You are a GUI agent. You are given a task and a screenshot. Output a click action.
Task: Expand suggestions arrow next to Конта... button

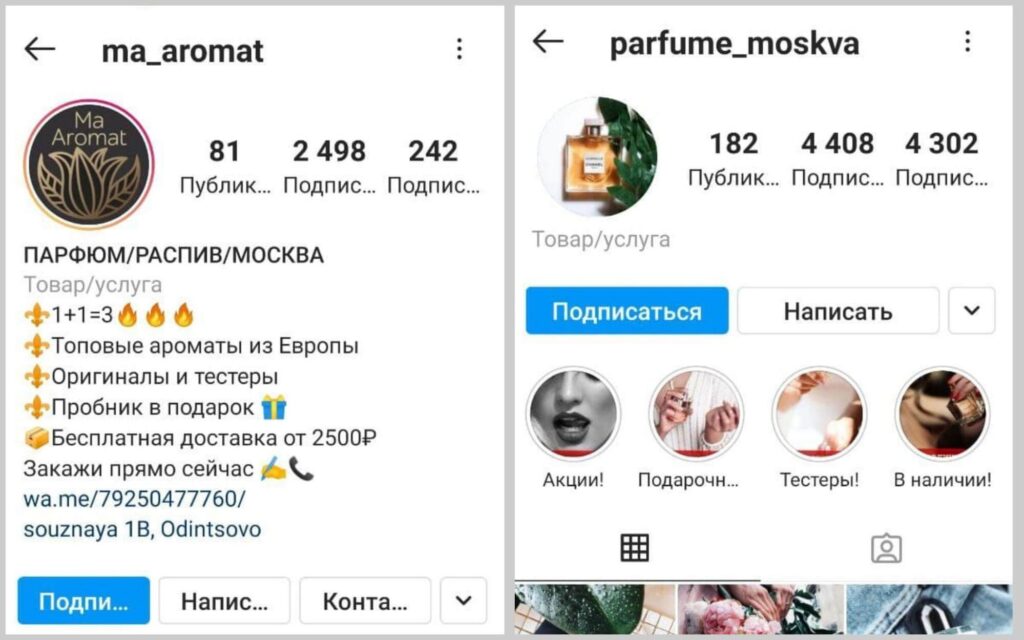[x=463, y=600]
